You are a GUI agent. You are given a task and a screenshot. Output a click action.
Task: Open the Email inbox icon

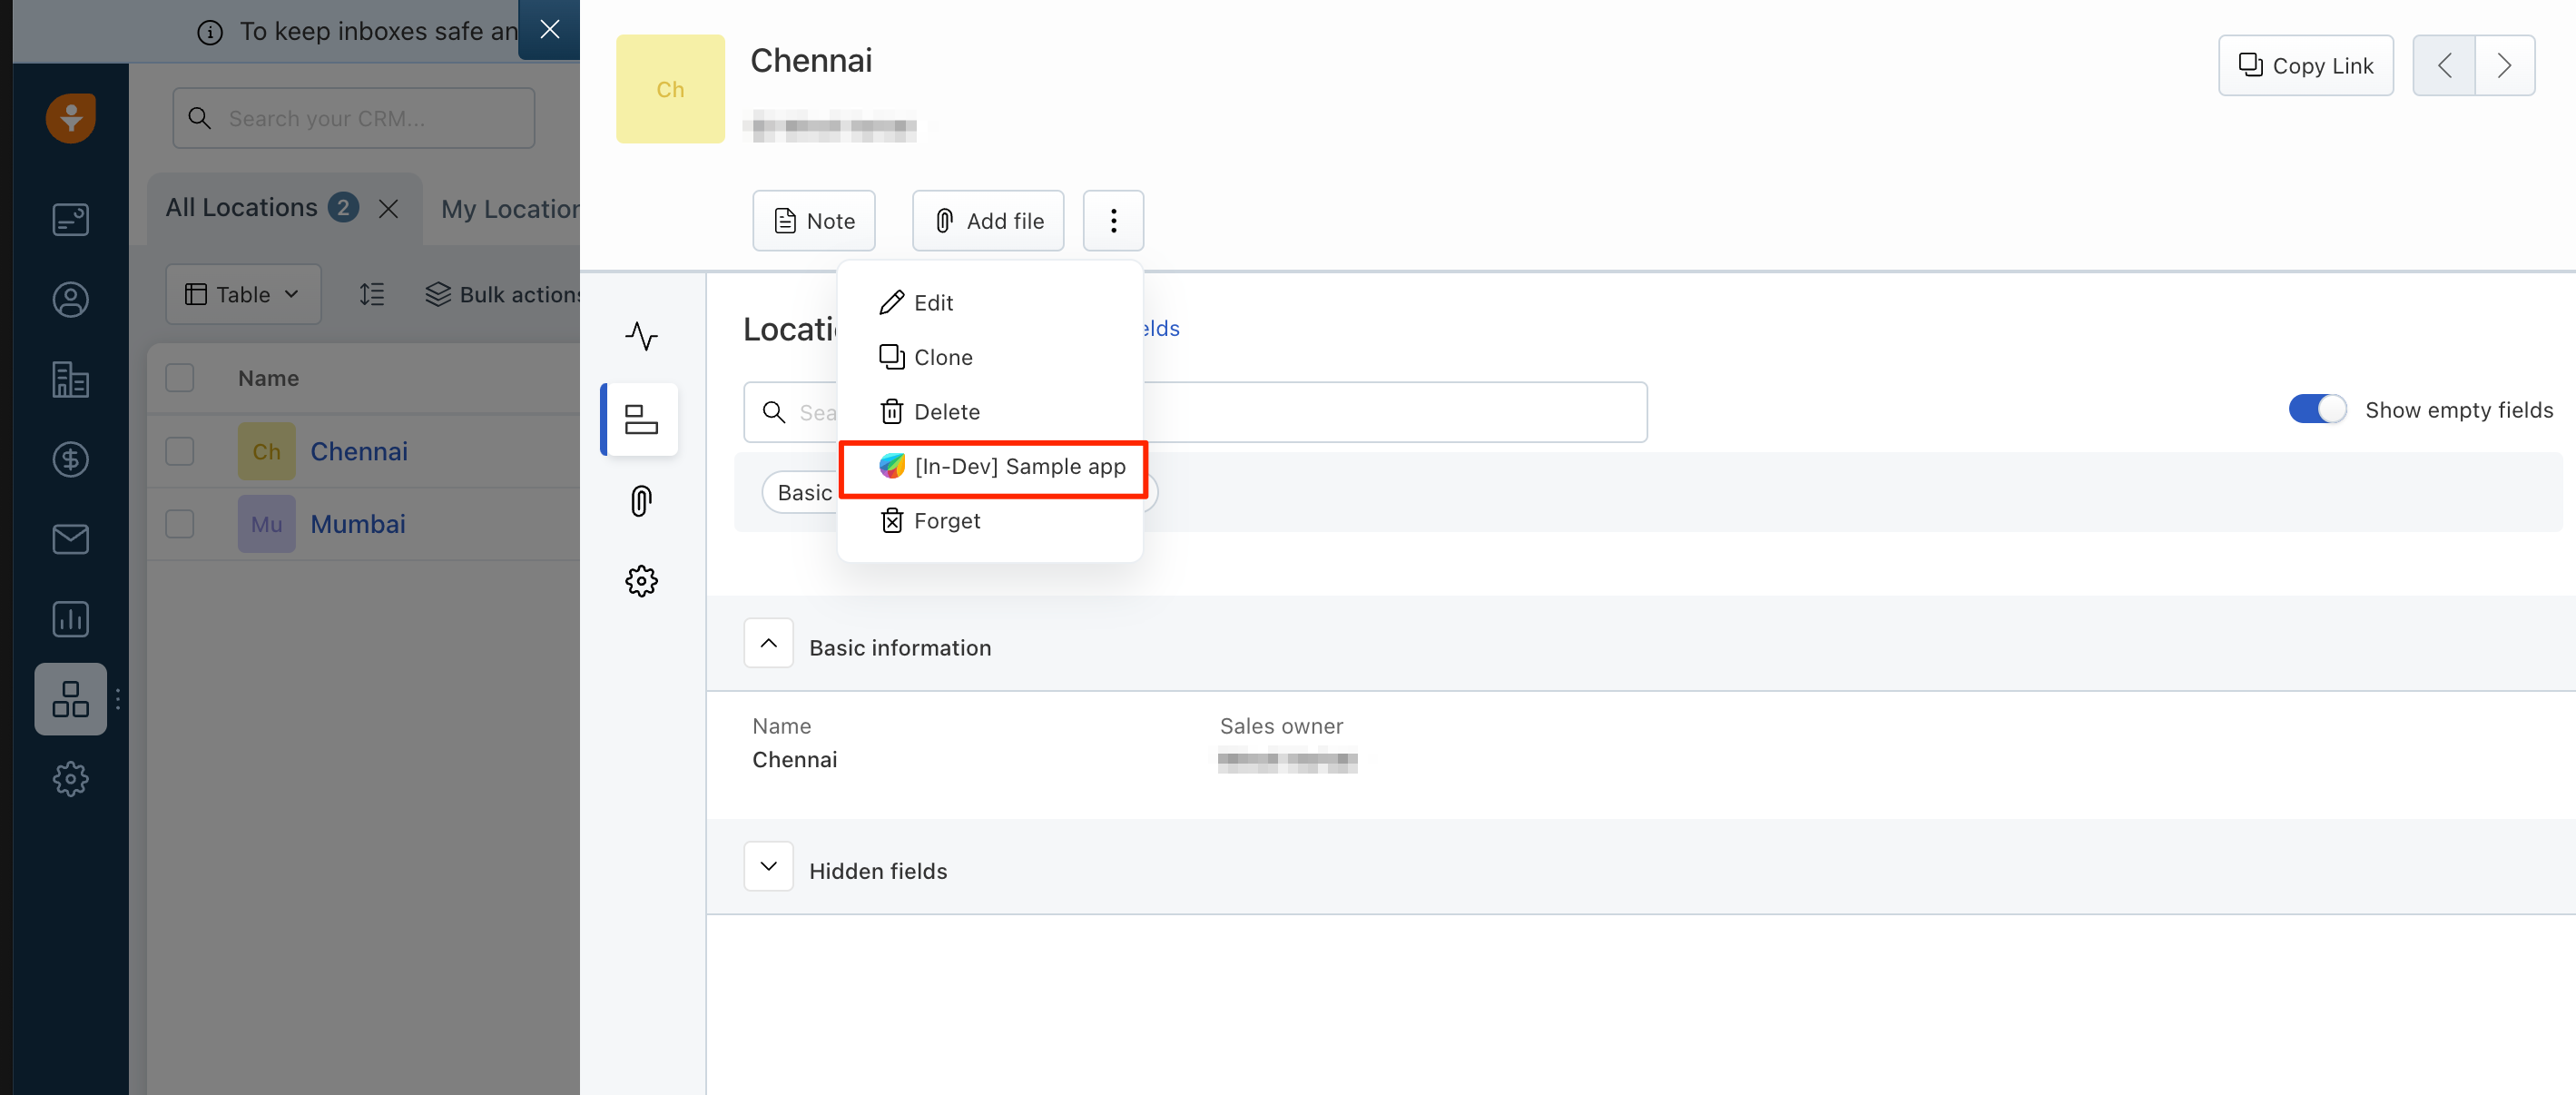click(70, 539)
